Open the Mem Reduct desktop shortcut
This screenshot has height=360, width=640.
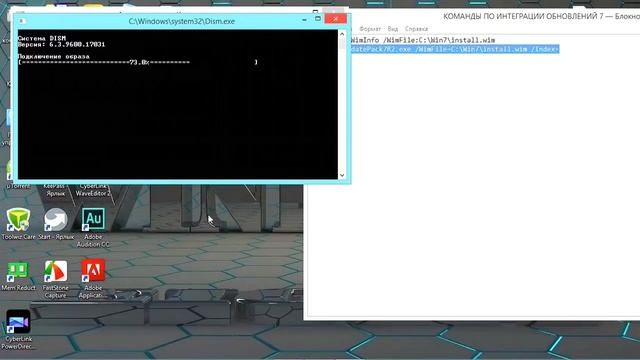pyautogui.click(x=18, y=276)
